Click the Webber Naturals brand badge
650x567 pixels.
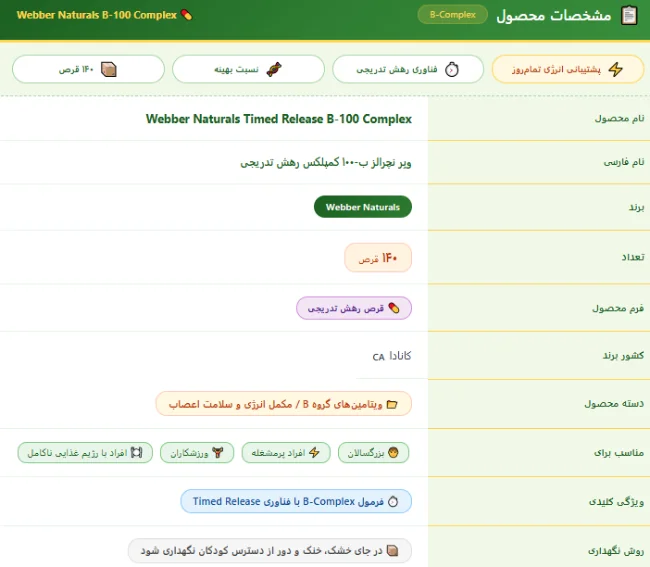363,207
